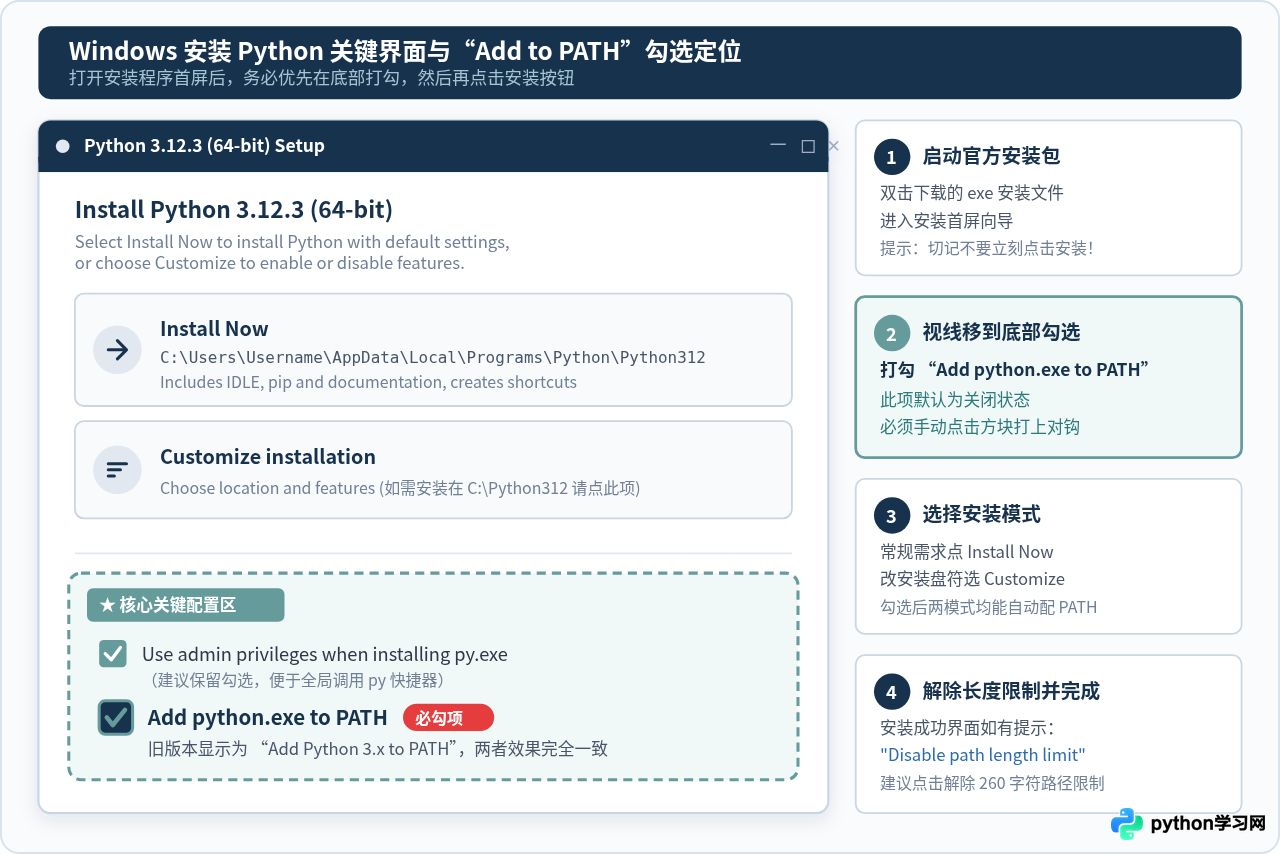The image size is (1280, 855).
Task: Click the python学习网 site name
Action: [x=1208, y=824]
